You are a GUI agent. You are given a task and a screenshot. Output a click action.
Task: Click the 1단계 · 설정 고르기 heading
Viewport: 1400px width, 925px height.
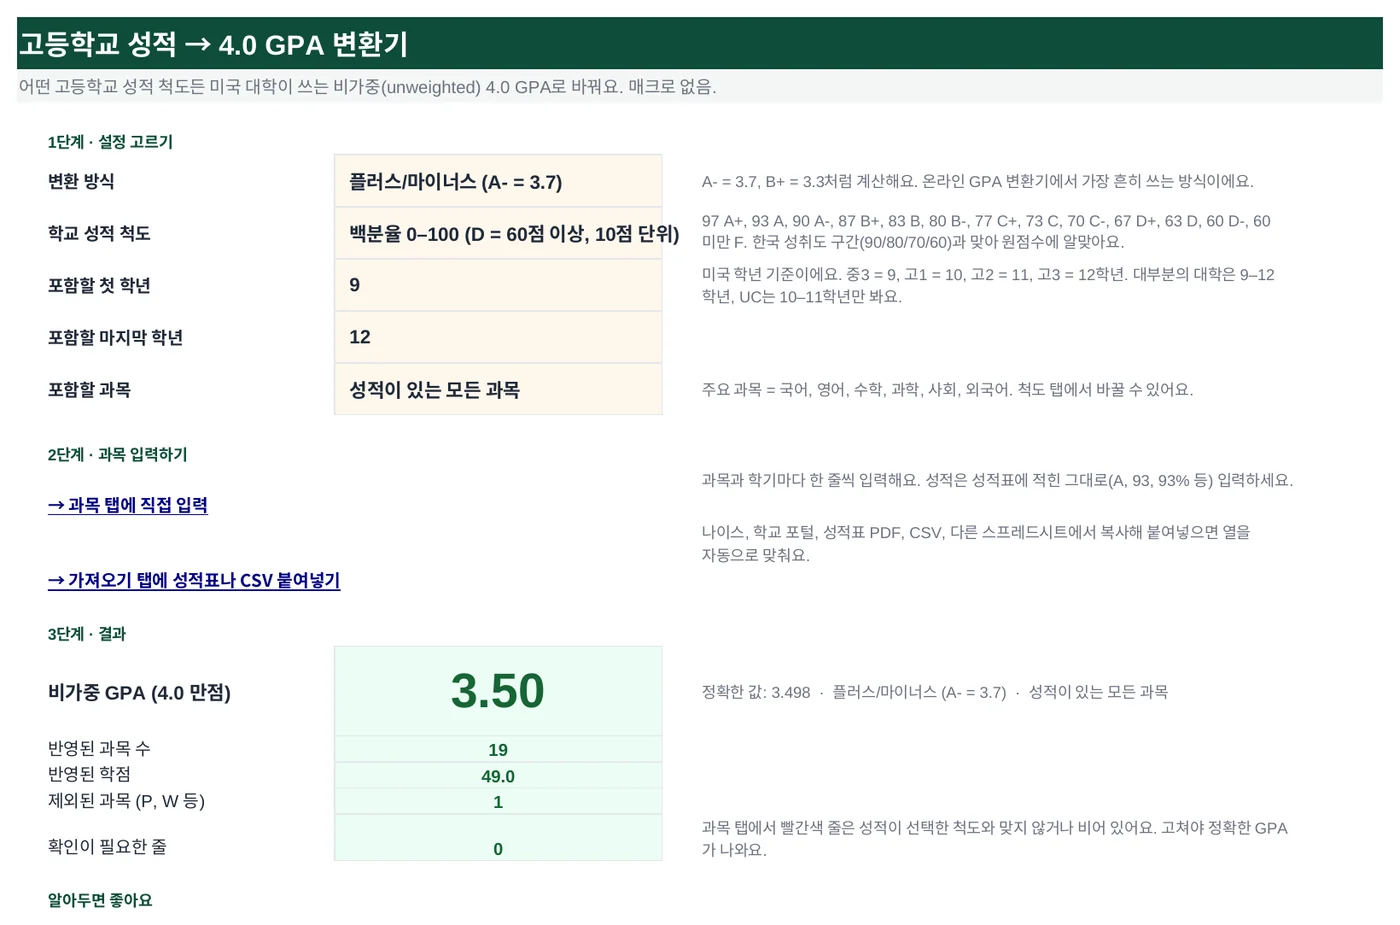tap(110, 142)
